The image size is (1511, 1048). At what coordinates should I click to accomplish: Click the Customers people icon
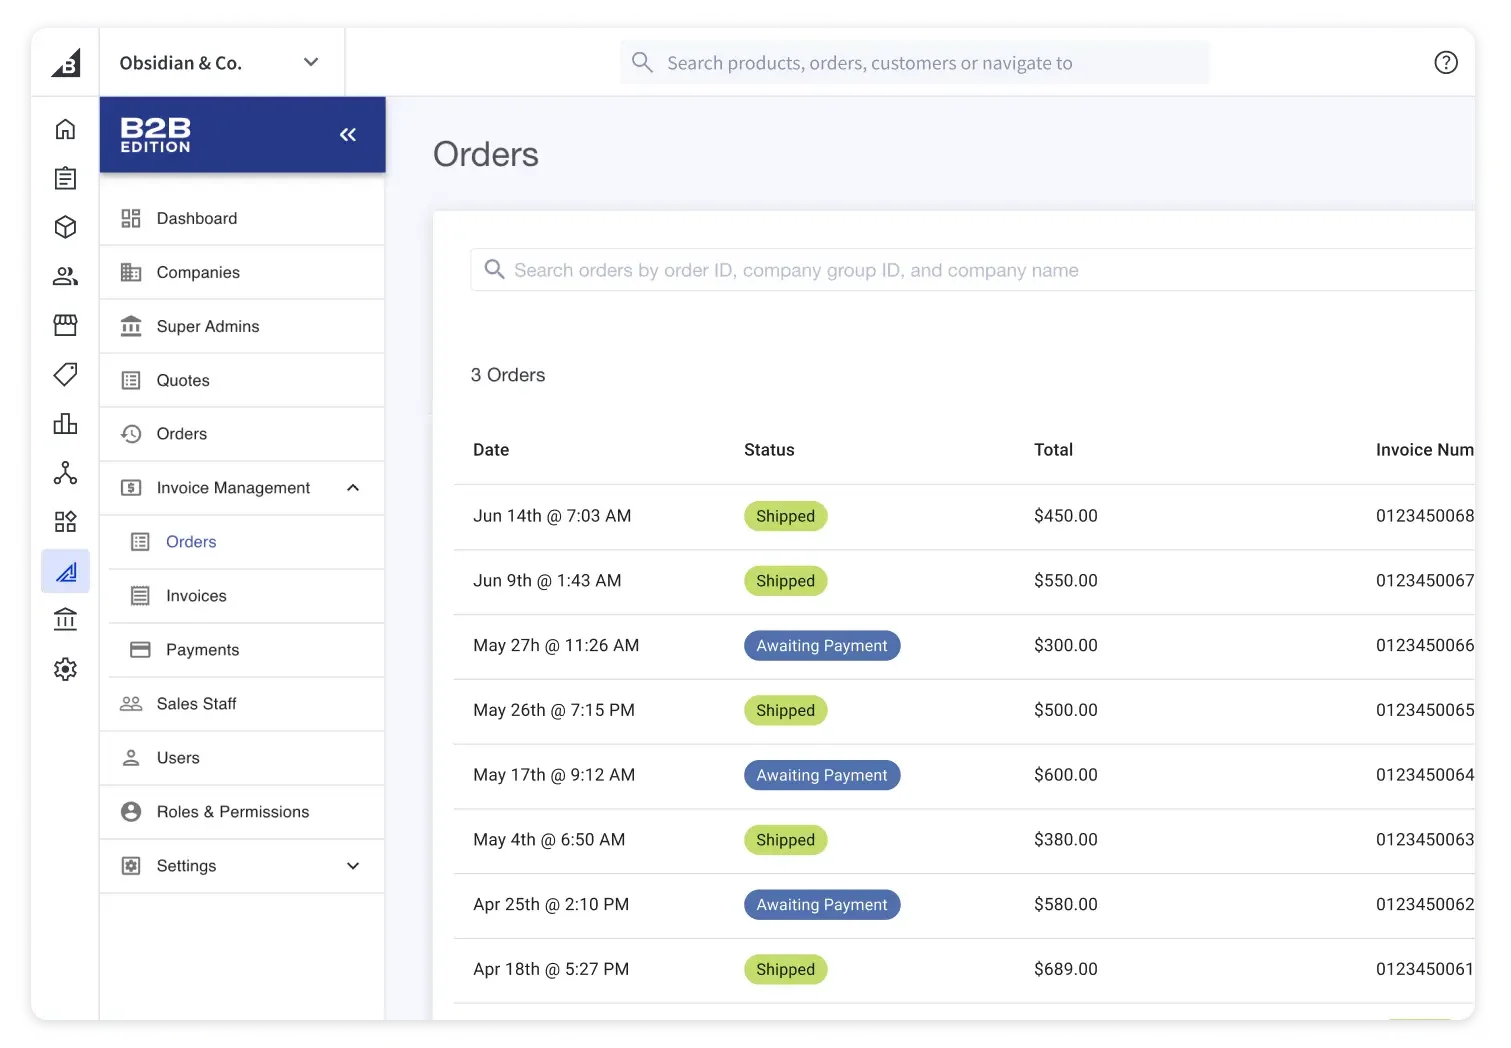(x=65, y=276)
